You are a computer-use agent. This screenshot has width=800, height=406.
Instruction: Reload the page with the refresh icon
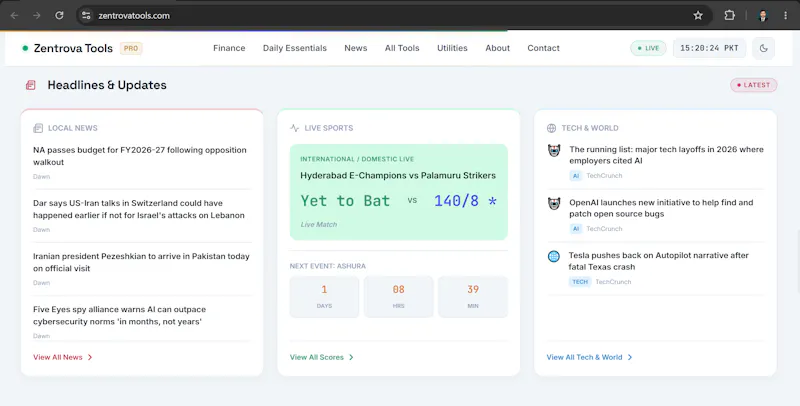pyautogui.click(x=59, y=15)
